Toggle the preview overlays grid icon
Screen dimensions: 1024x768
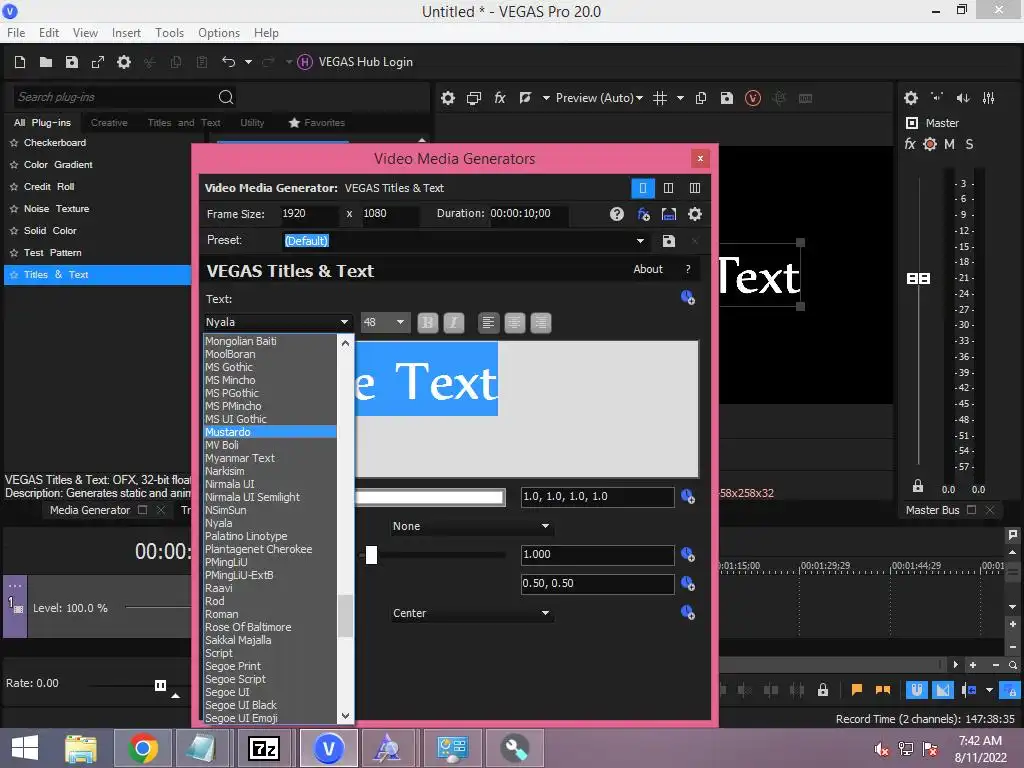[x=660, y=98]
